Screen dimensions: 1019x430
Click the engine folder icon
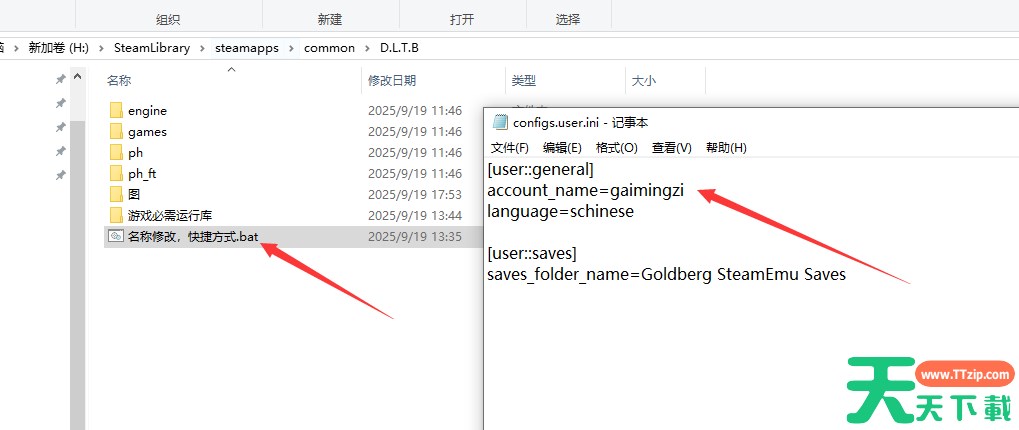click(x=116, y=111)
